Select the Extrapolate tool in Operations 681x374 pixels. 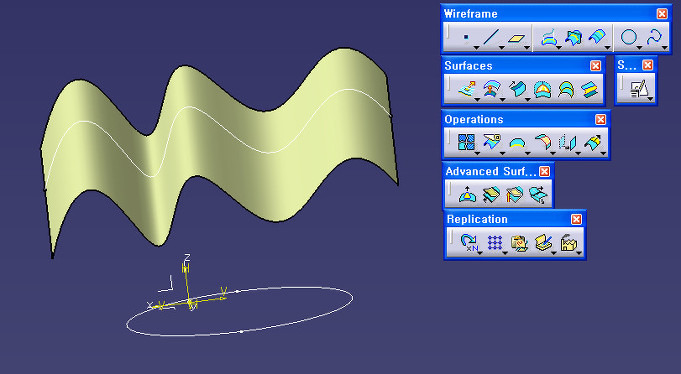[592, 142]
